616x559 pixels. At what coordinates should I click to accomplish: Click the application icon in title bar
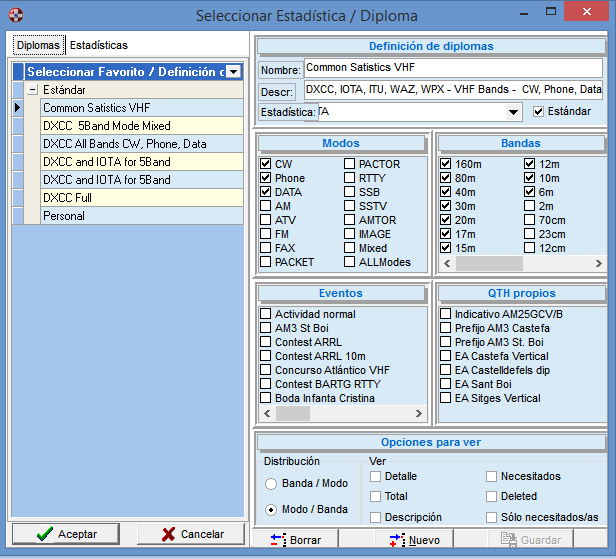tap(13, 15)
